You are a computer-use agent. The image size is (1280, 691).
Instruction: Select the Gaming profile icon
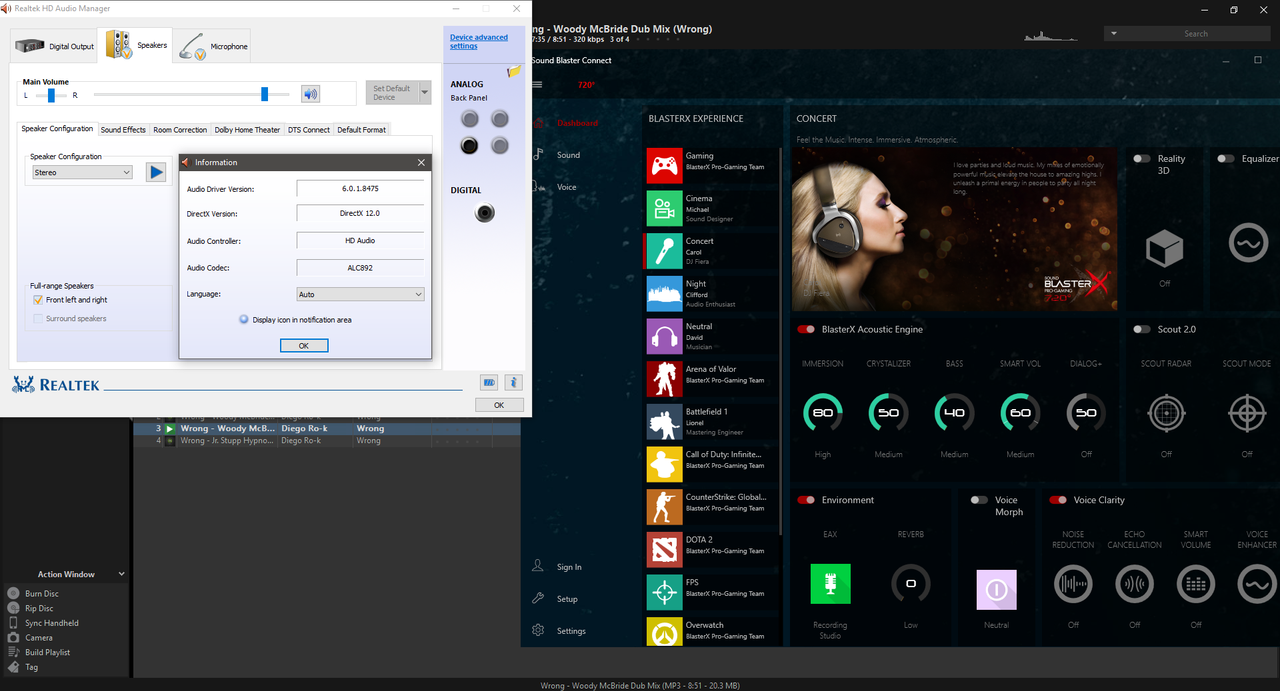(x=664, y=166)
